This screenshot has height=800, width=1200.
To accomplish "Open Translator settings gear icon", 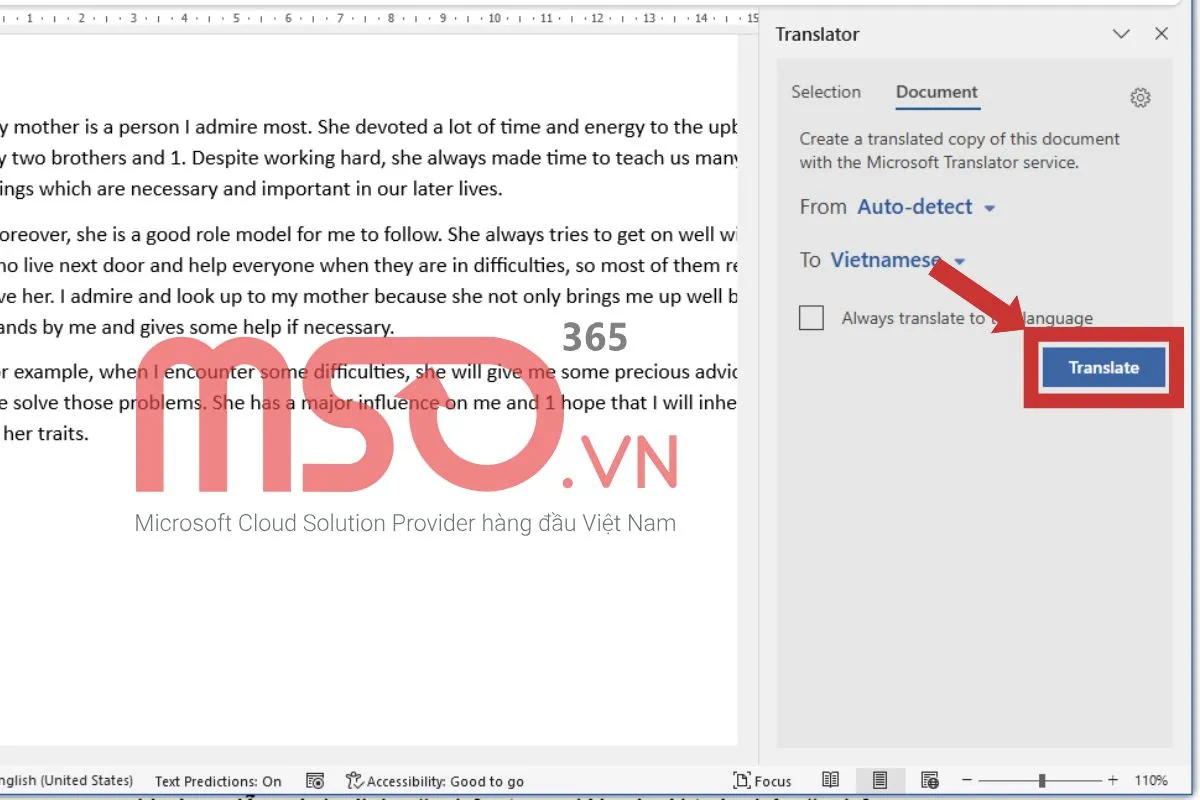I will (x=1140, y=97).
